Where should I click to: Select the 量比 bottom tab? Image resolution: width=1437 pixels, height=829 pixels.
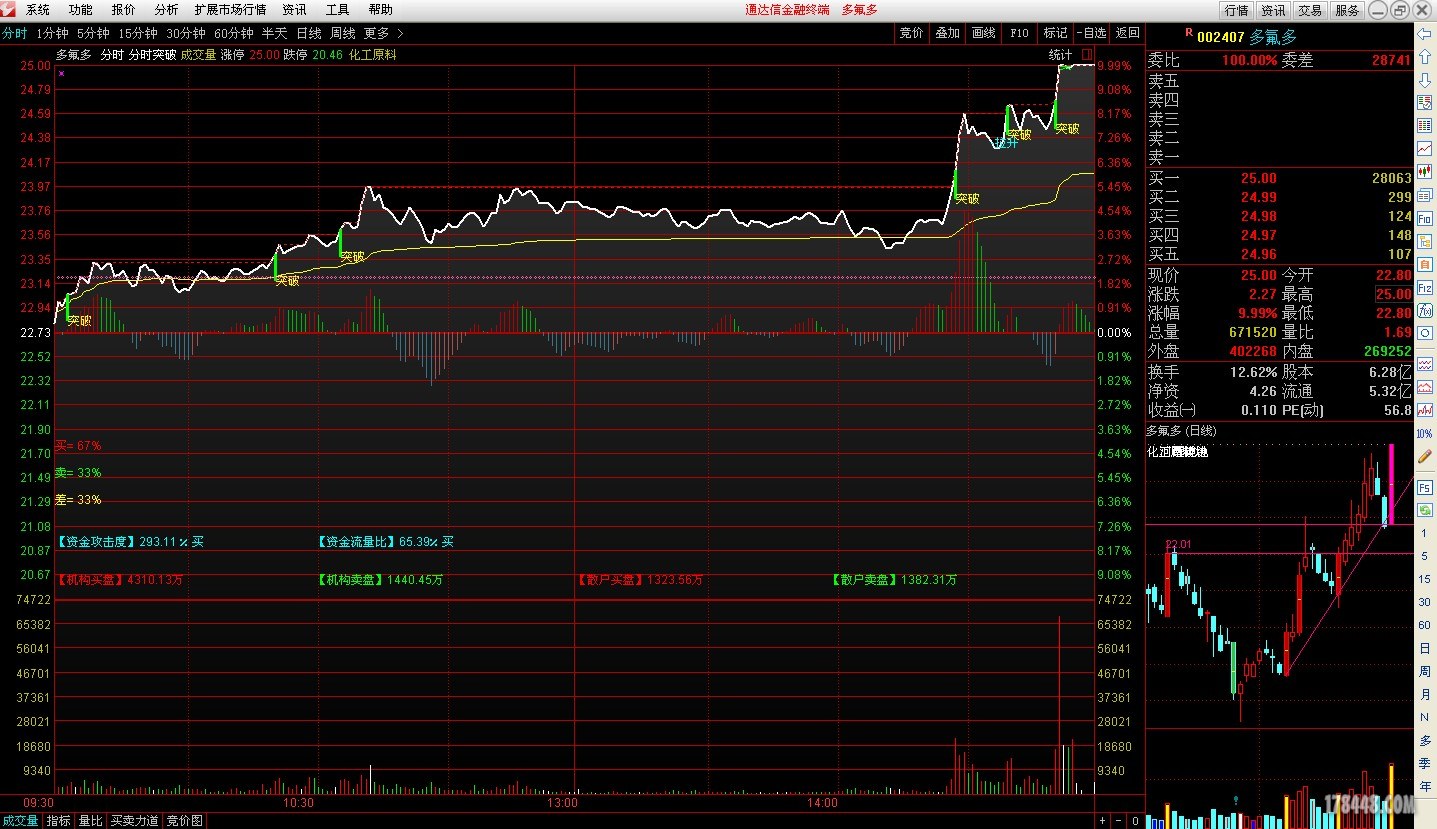[x=90, y=821]
